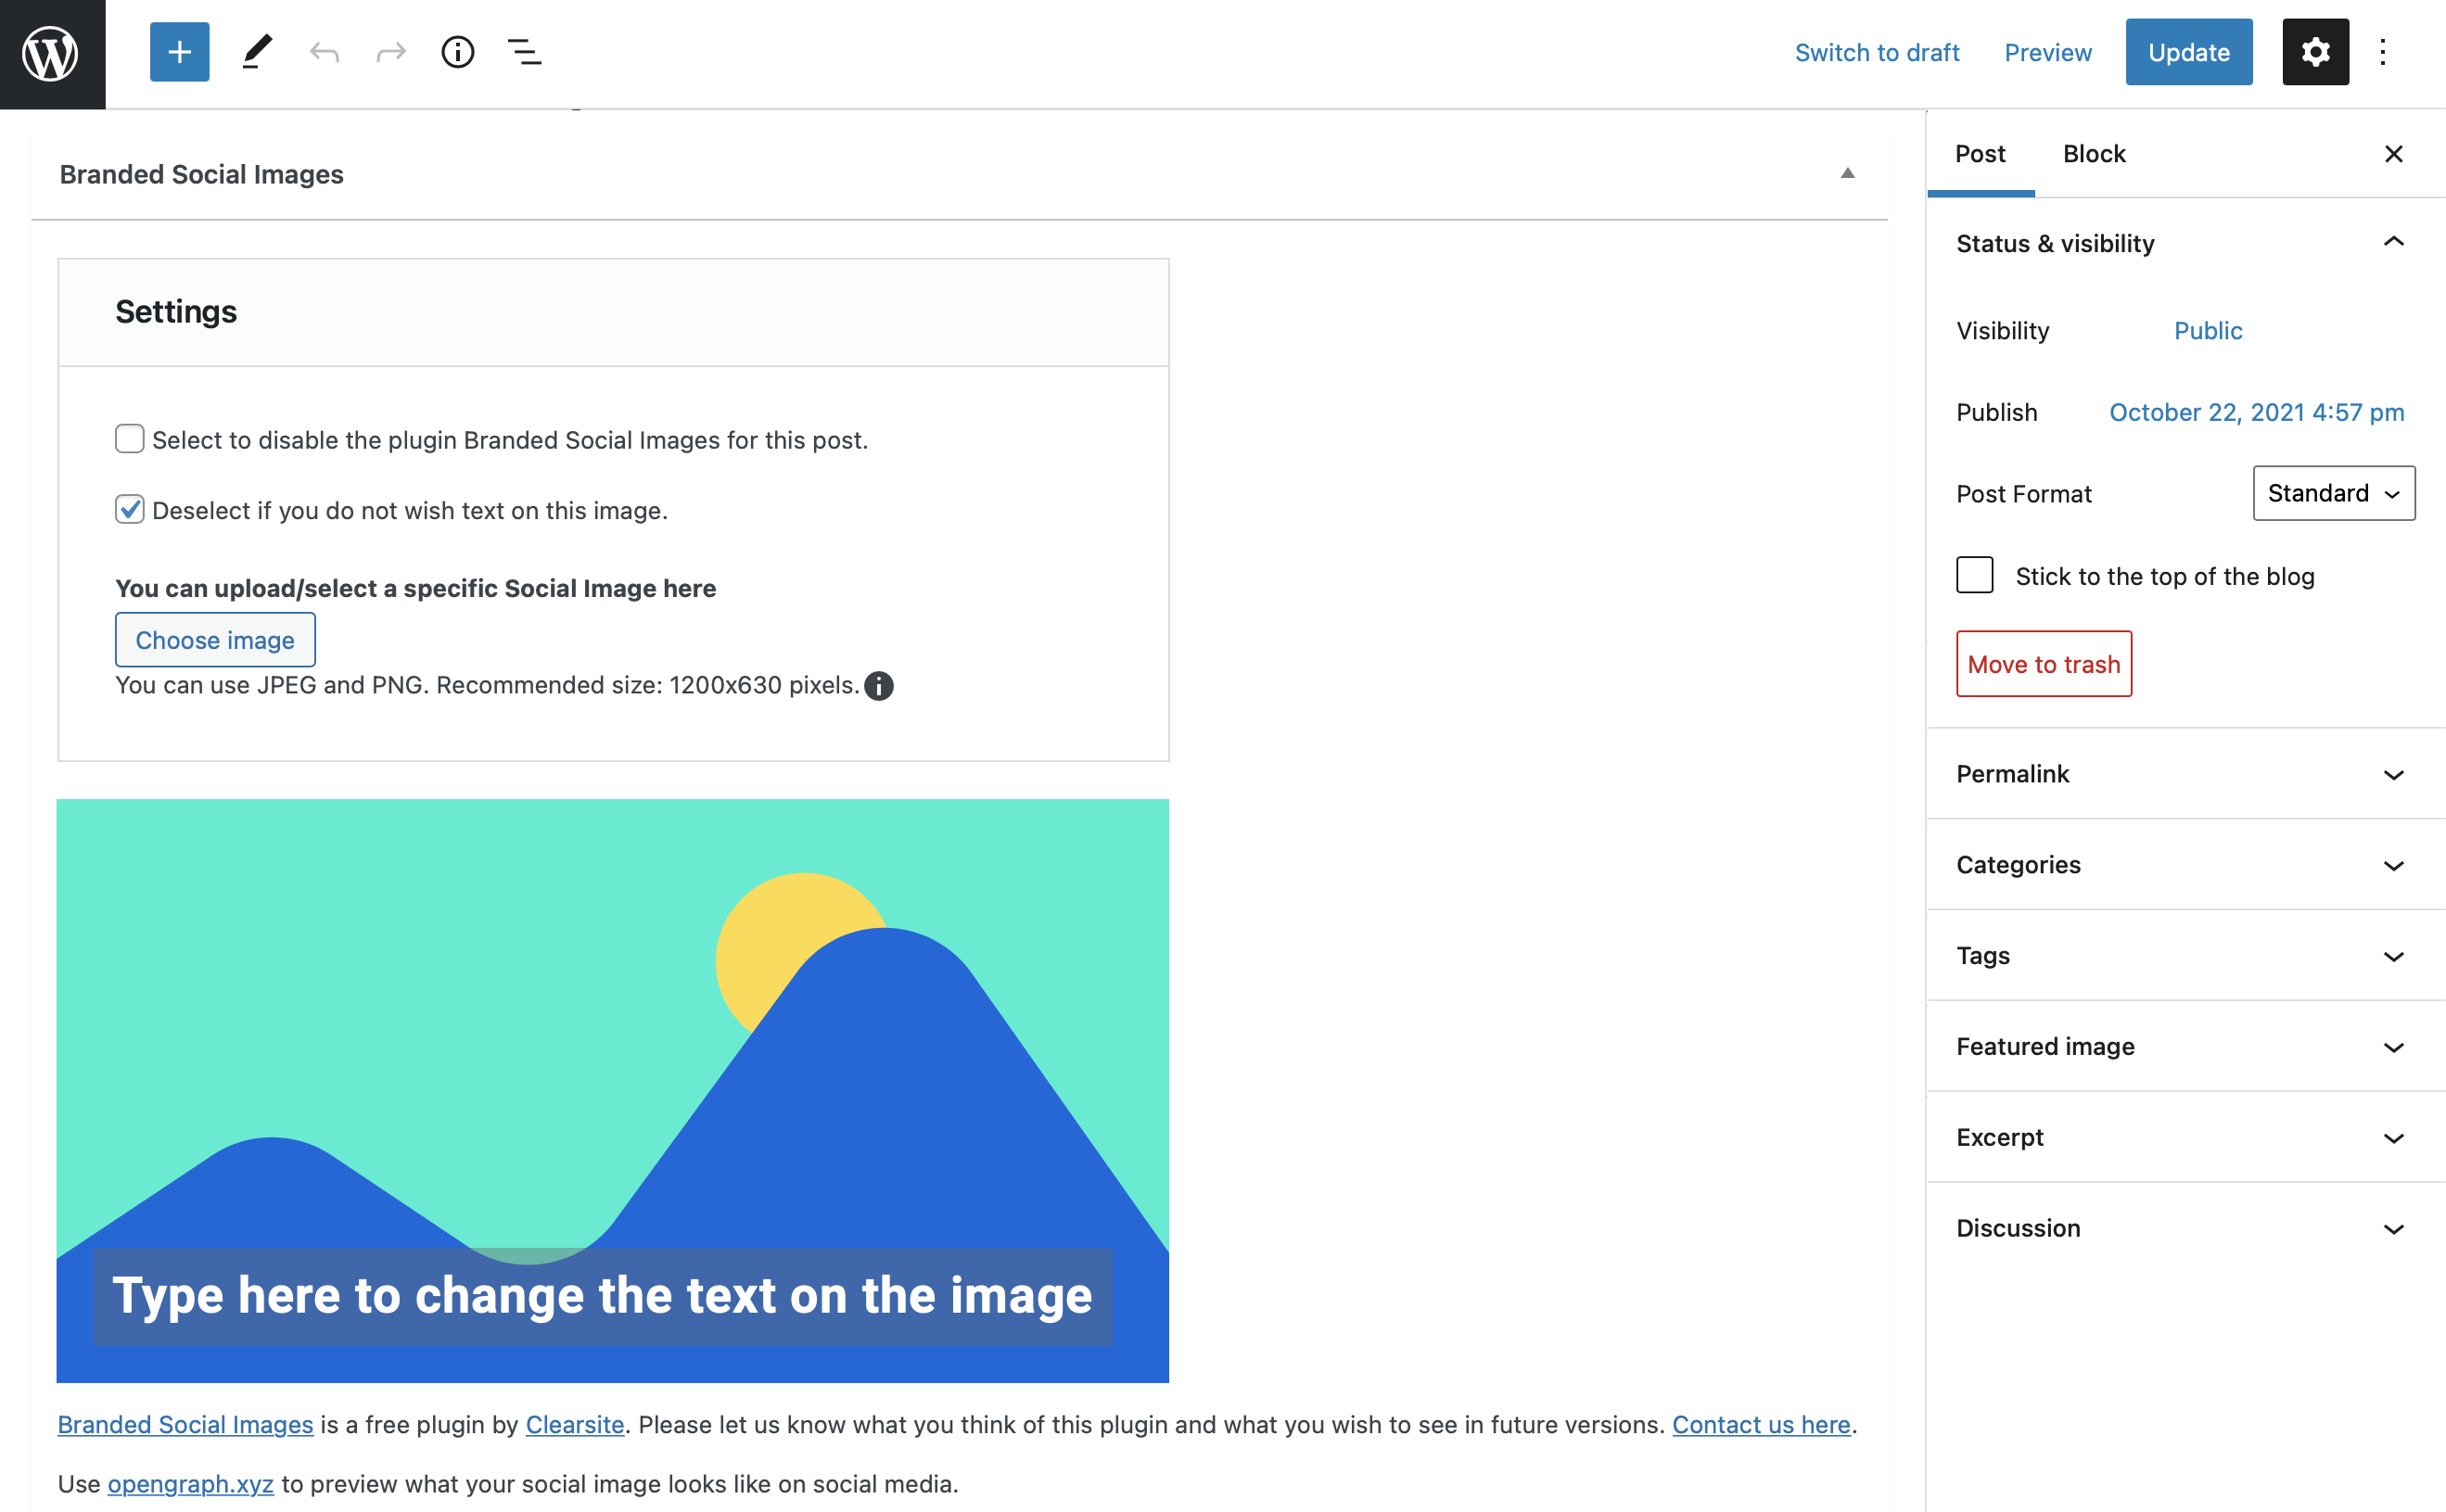The width and height of the screenshot is (2446, 1512).
Task: Click the block inserter plus button
Action: click(179, 52)
